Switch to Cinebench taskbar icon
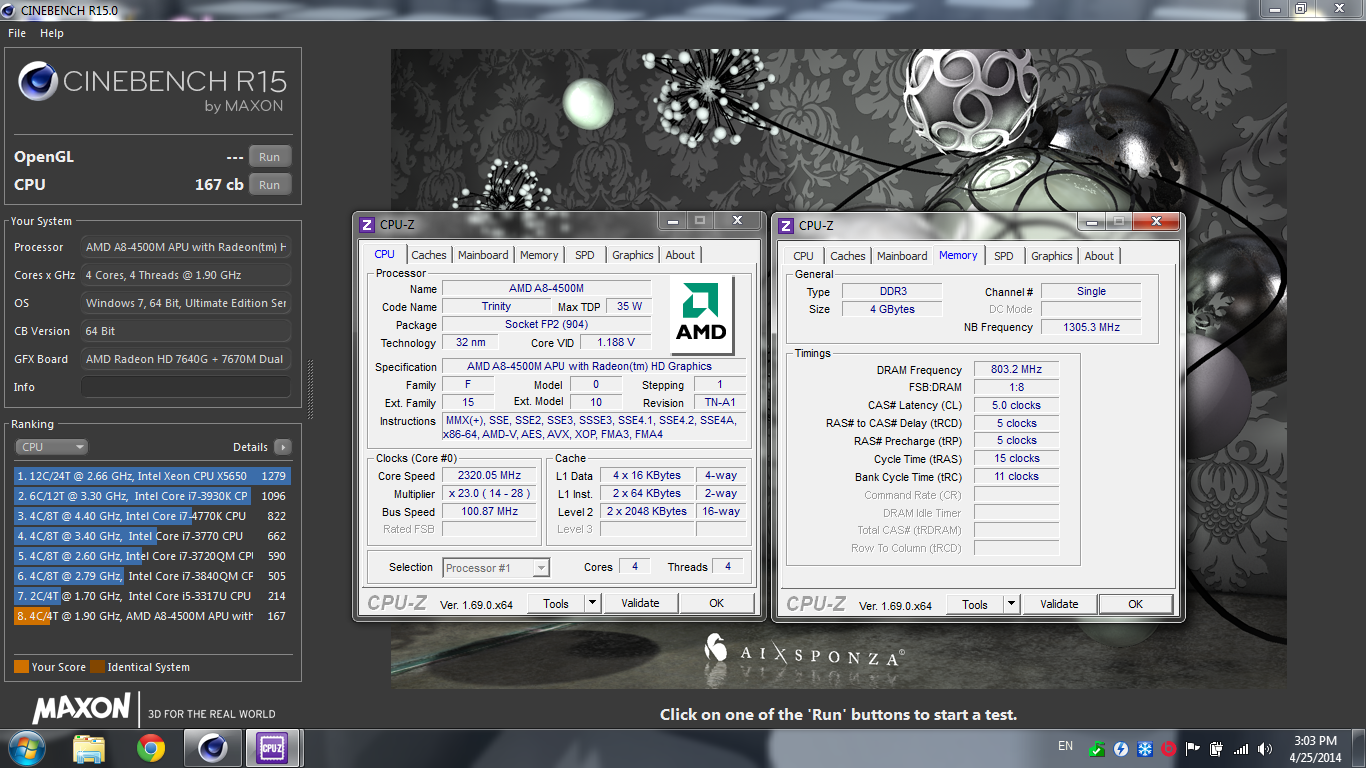Image resolution: width=1366 pixels, height=768 pixels. pyautogui.click(x=212, y=747)
